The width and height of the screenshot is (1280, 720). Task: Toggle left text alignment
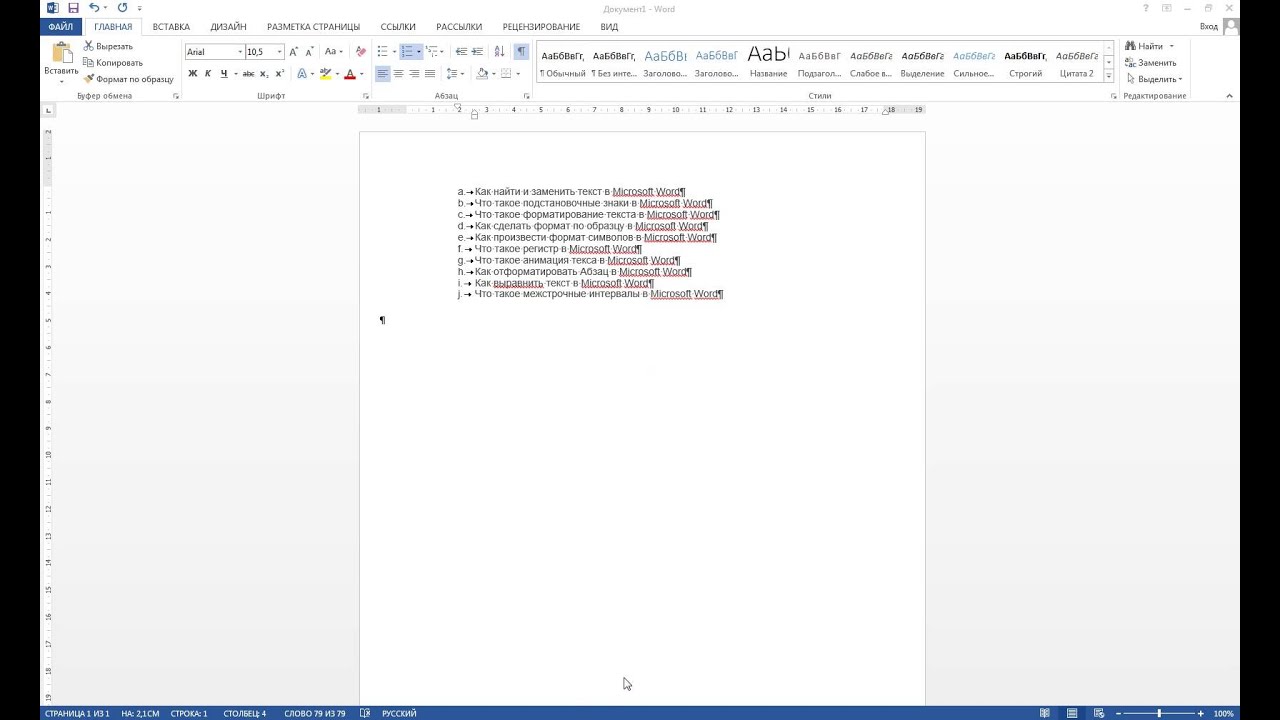(x=382, y=73)
